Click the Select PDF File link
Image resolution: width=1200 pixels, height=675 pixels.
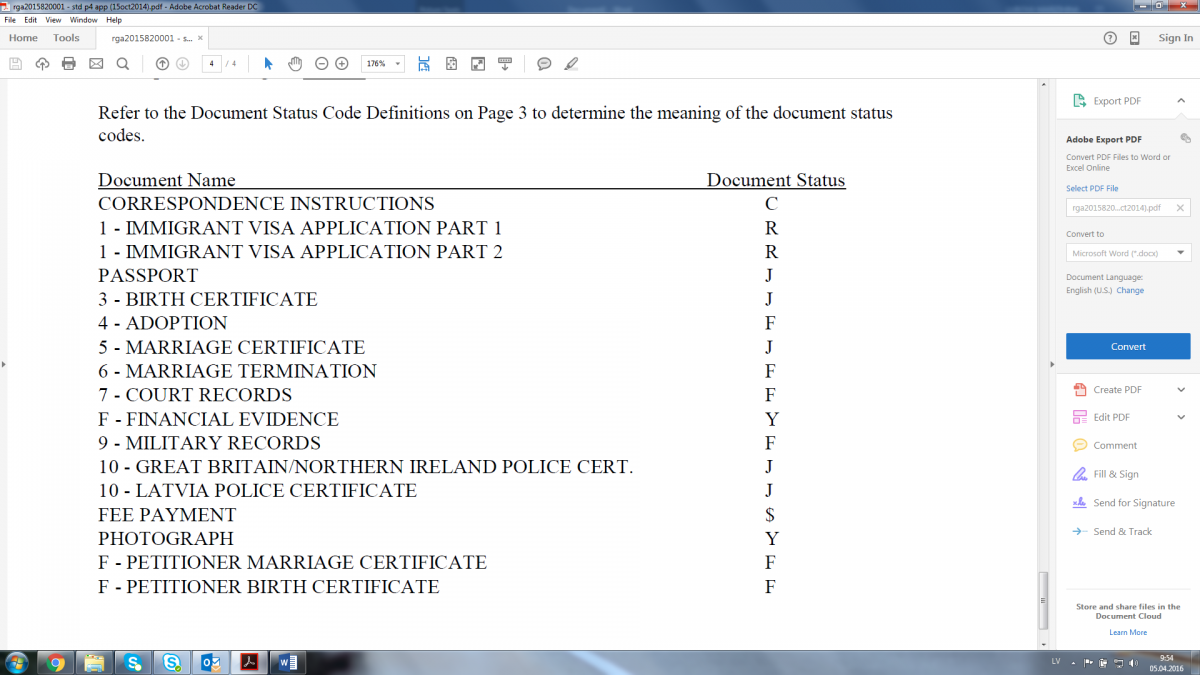1092,188
